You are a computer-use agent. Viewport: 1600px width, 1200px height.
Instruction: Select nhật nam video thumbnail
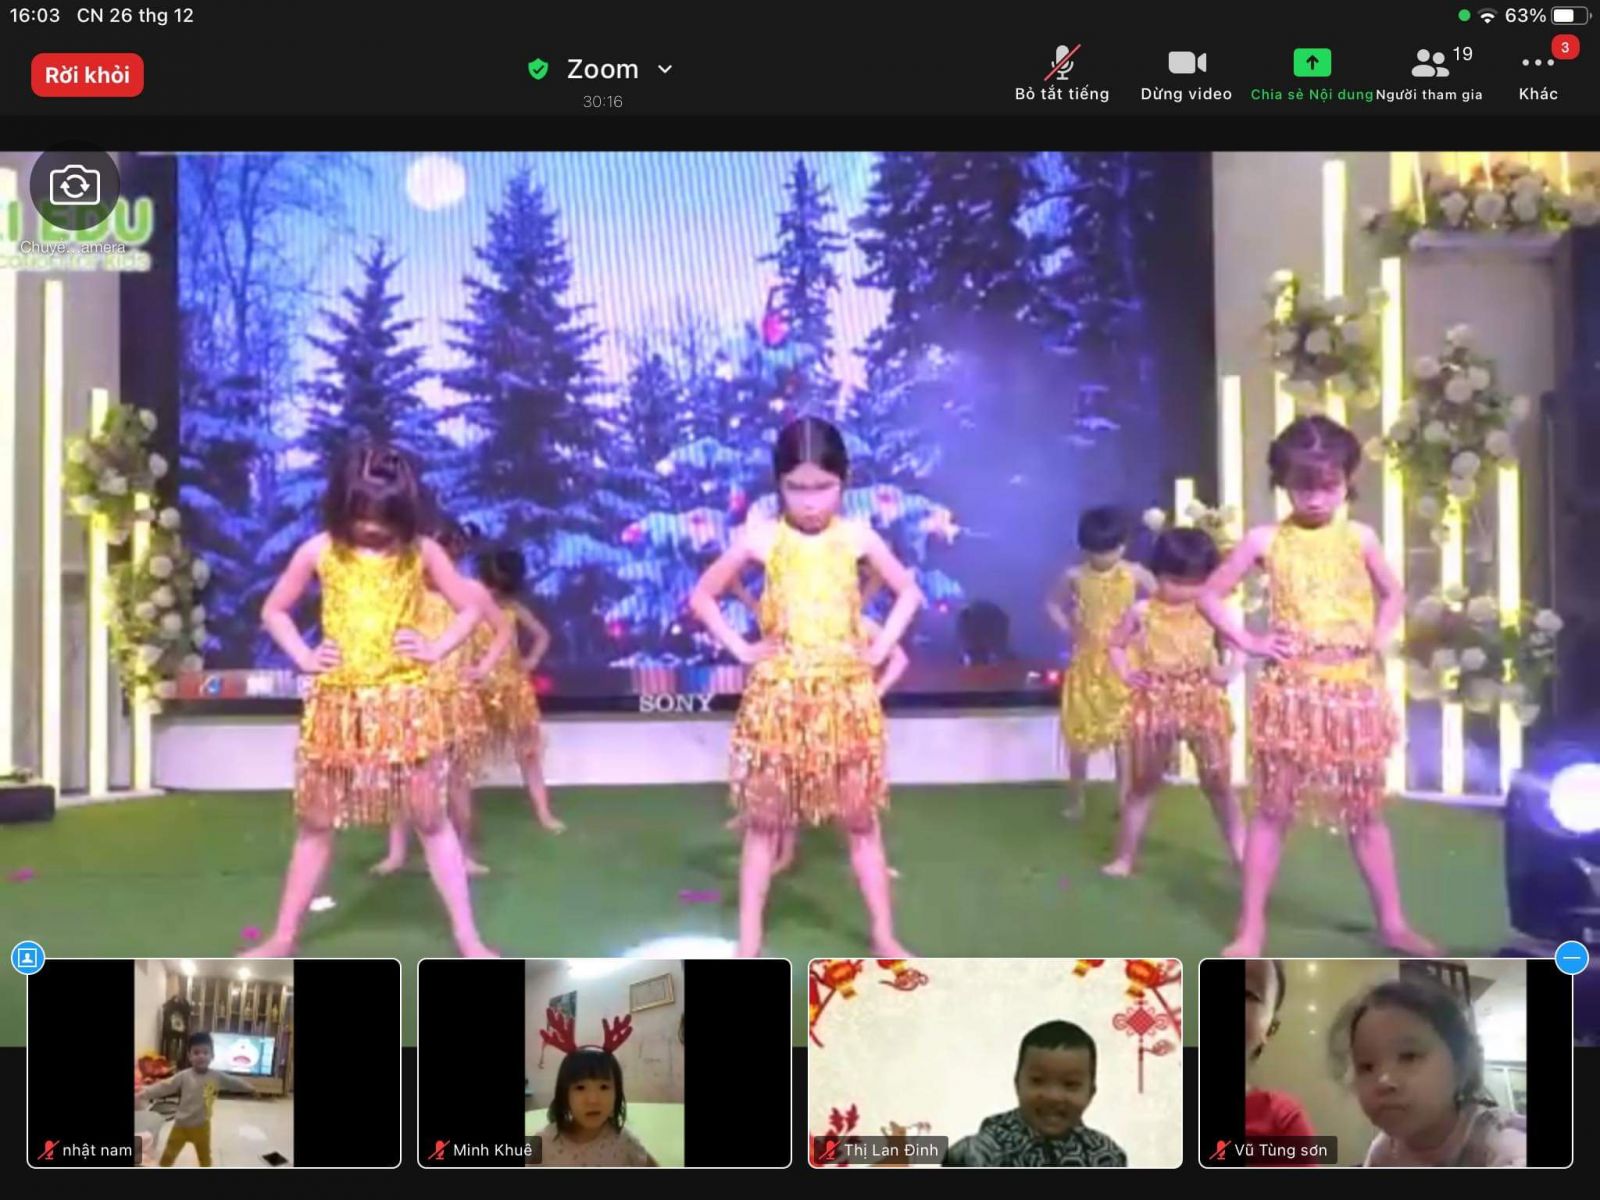(x=214, y=1063)
